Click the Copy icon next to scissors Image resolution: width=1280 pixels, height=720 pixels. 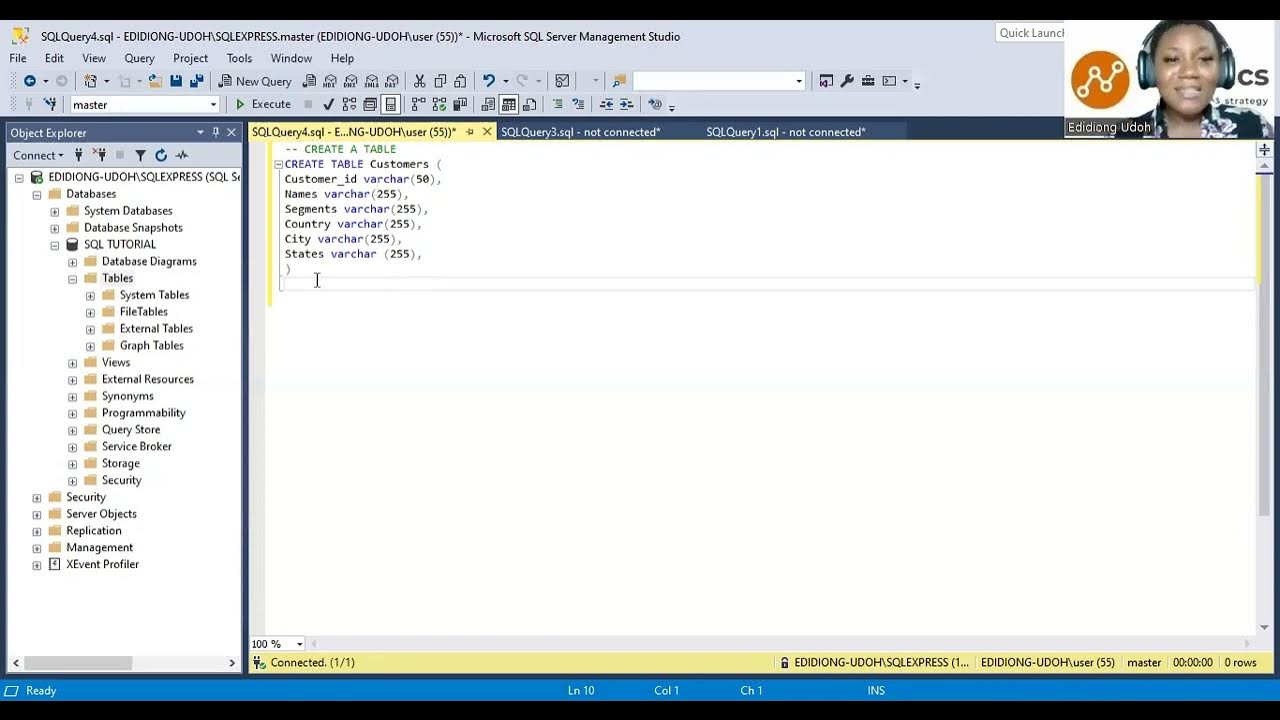pyautogui.click(x=440, y=81)
